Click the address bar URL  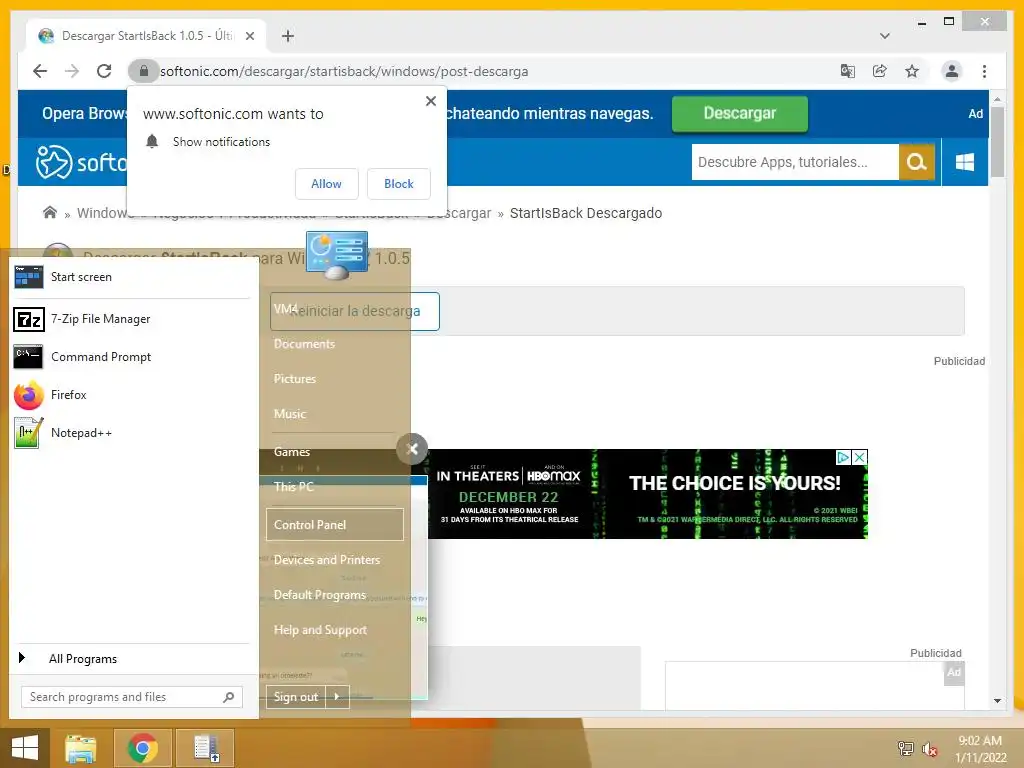(x=344, y=71)
